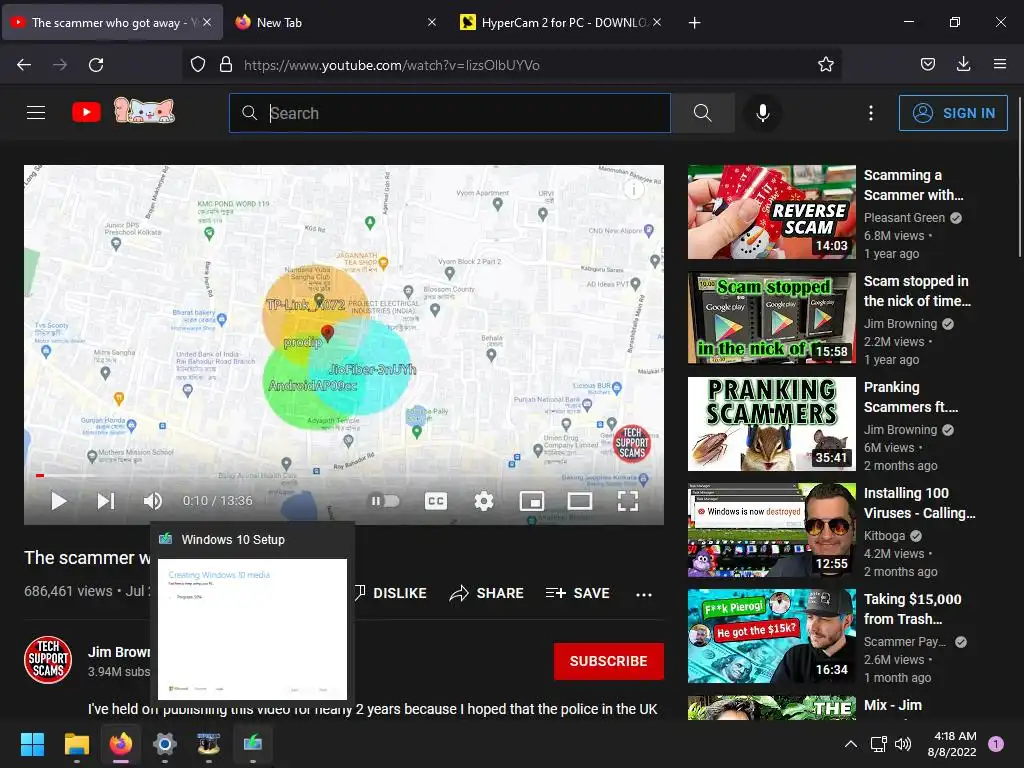The image size is (1024, 768).
Task: Switch to the HyperCam 2 for PC tab
Action: click(x=562, y=22)
